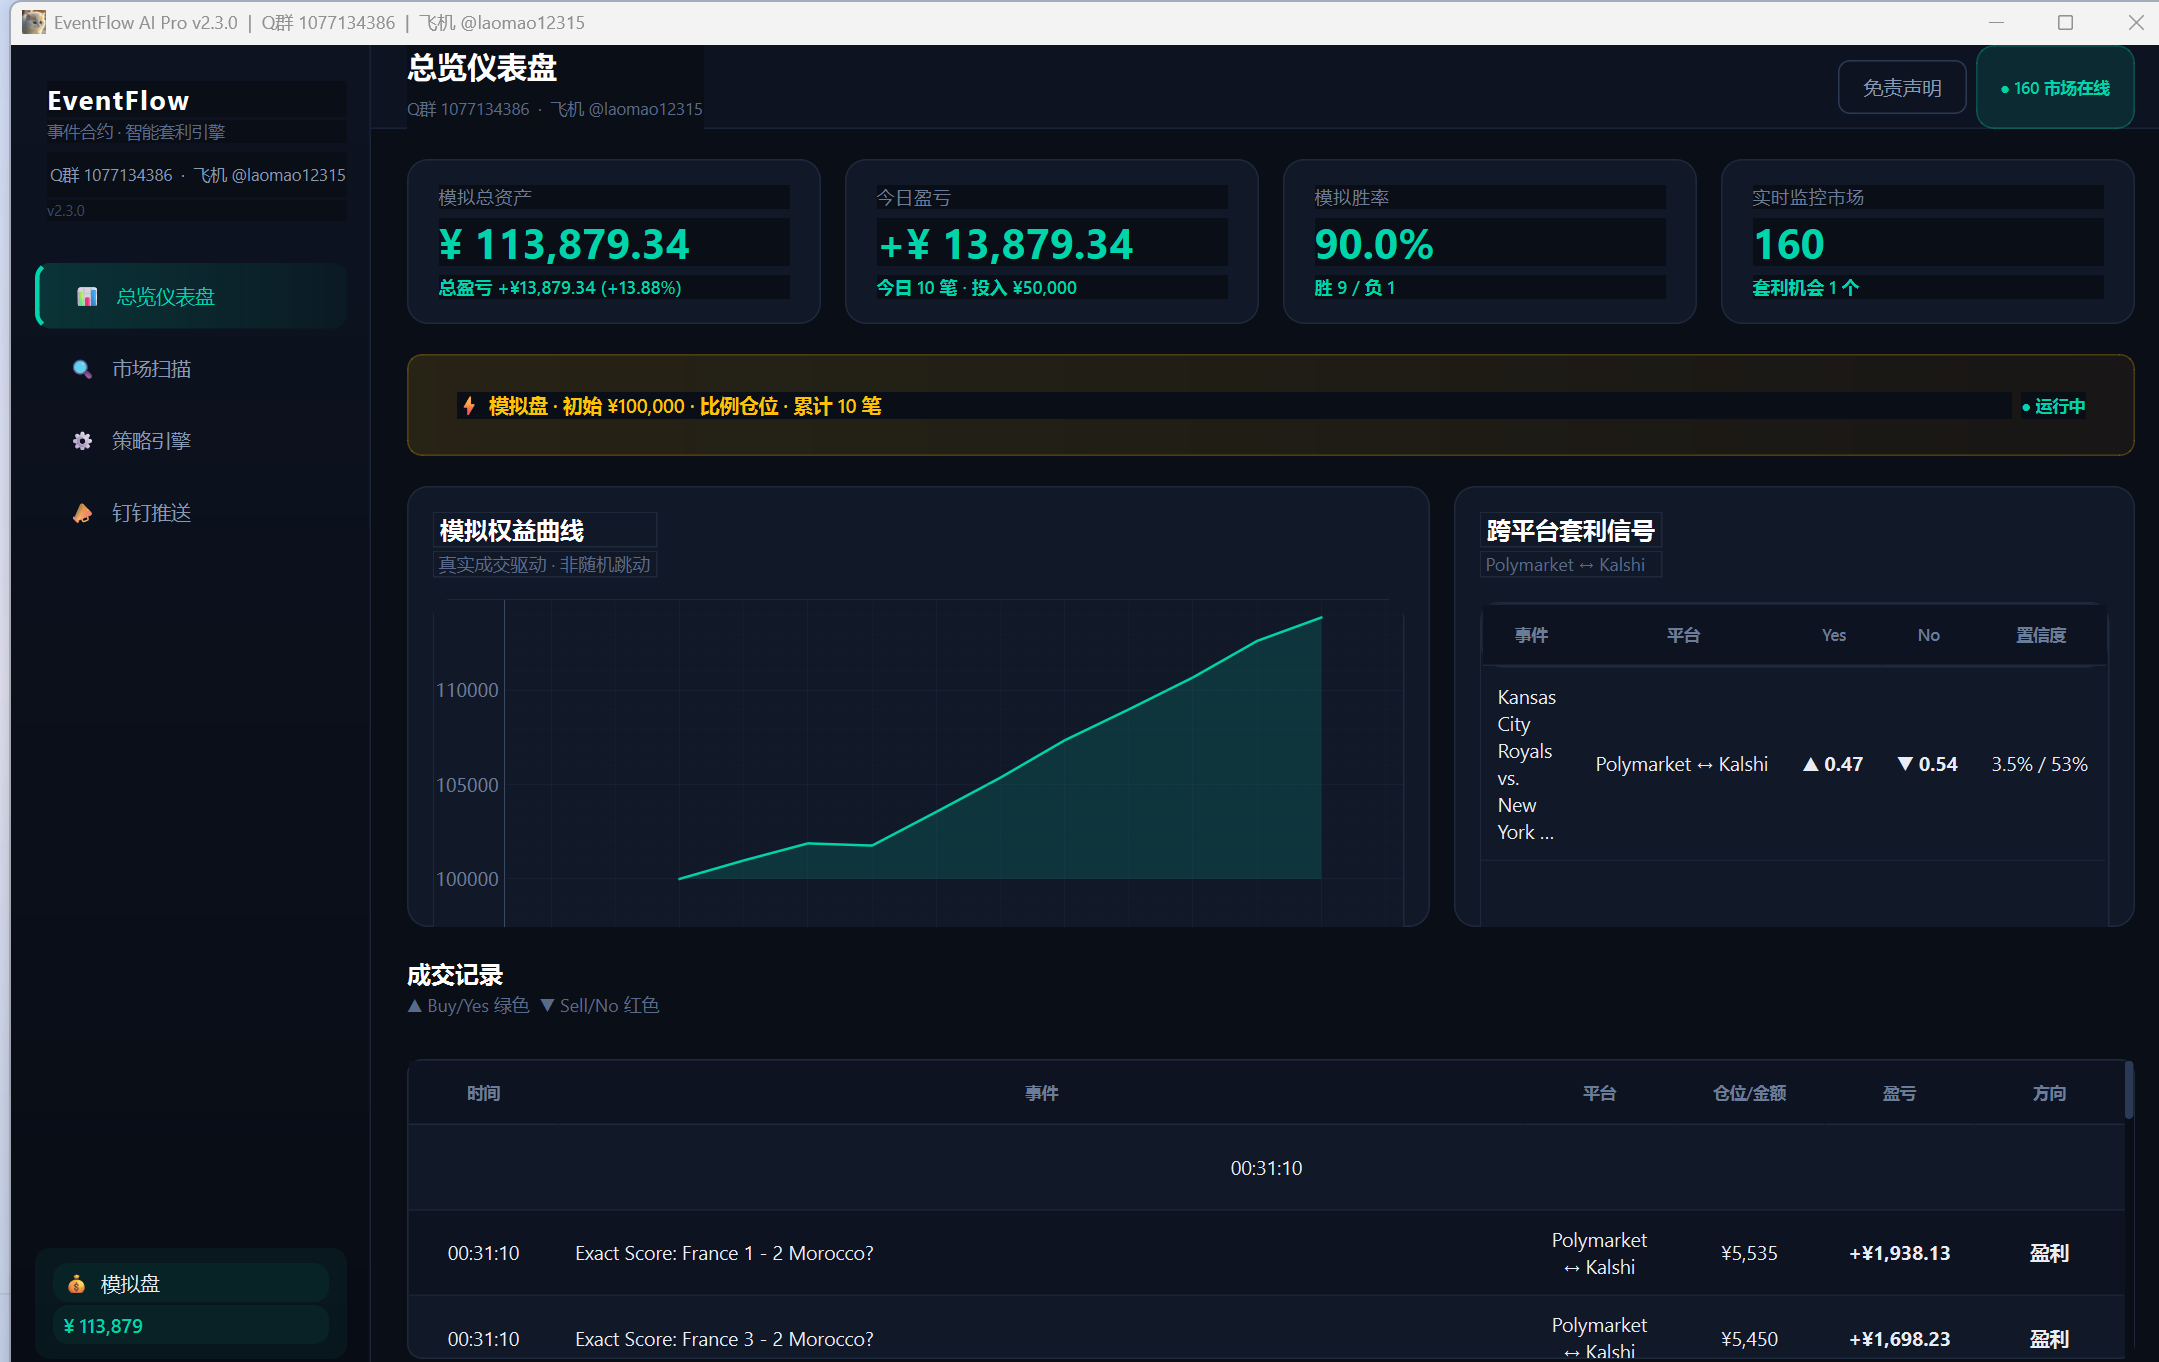
Task: Click the 时间 column header
Action: point(483,1093)
